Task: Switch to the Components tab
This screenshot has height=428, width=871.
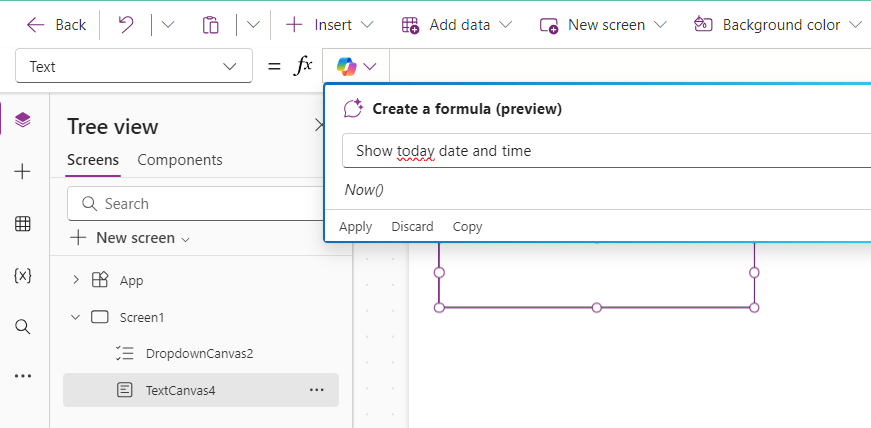Action: (180, 160)
